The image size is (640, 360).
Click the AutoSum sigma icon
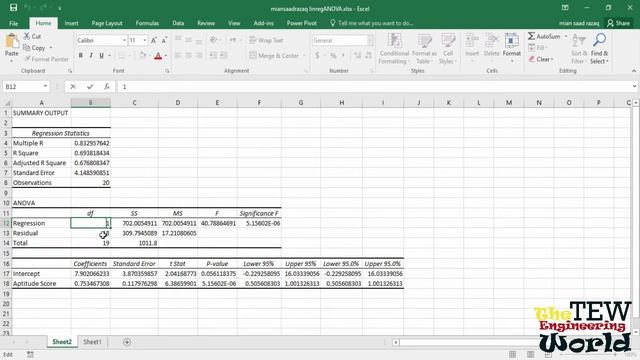pos(531,36)
